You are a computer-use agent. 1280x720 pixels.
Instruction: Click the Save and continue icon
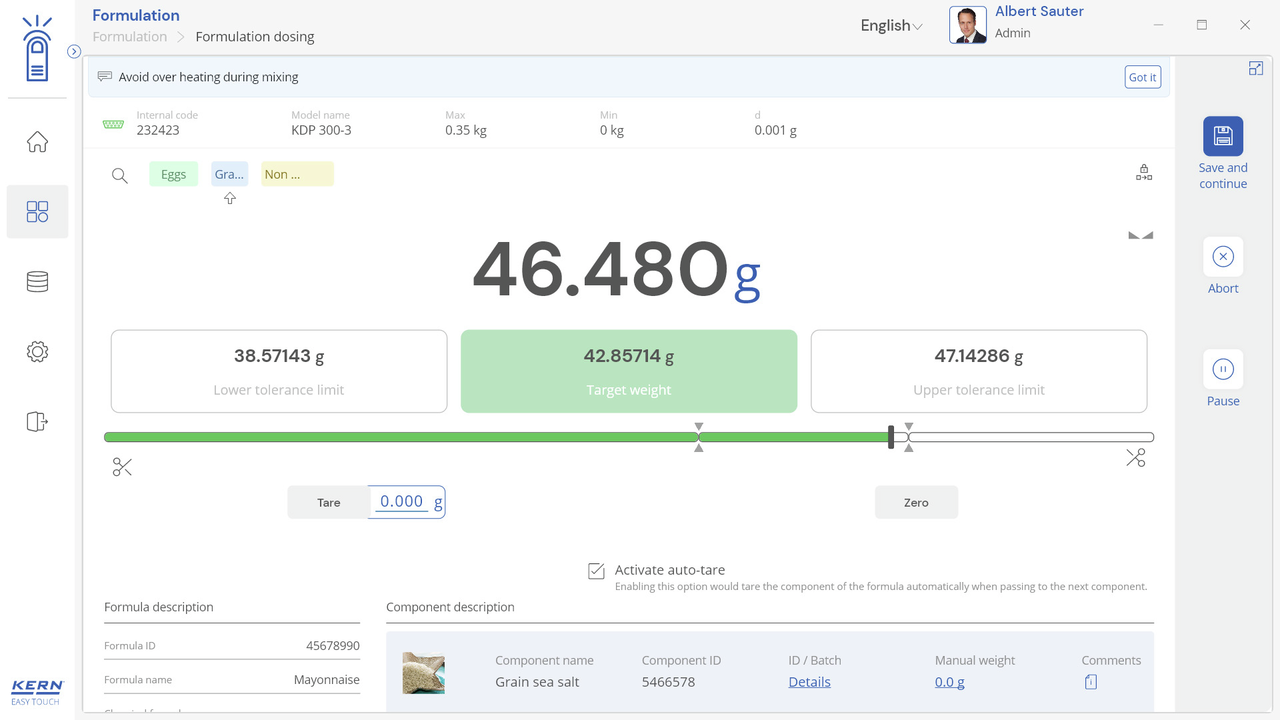point(1222,136)
